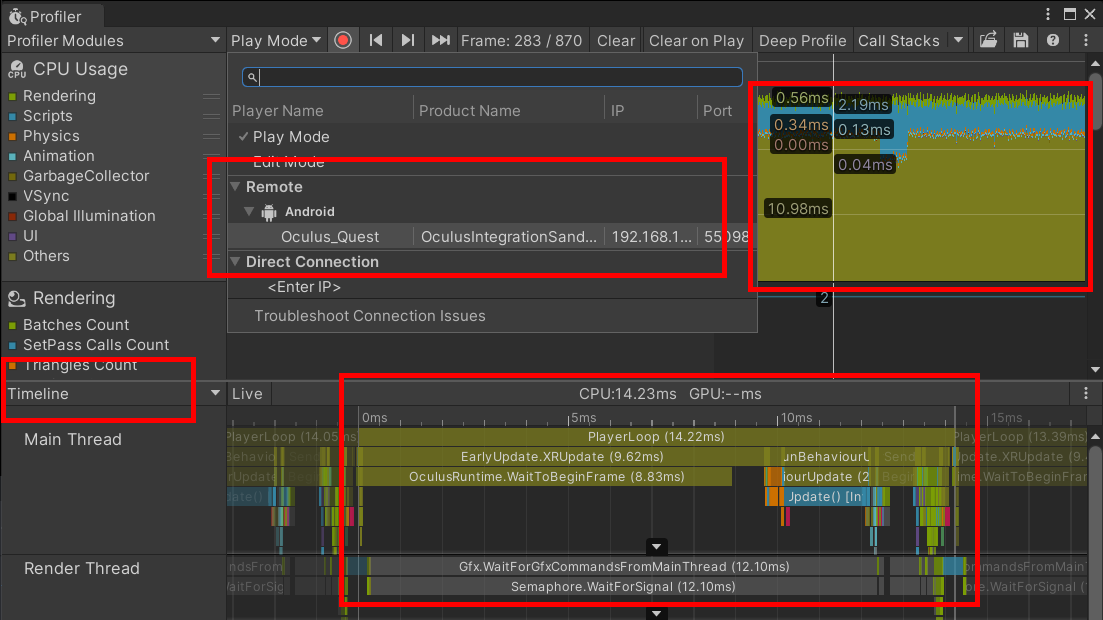Image resolution: width=1103 pixels, height=620 pixels.
Task: Click the Clear button
Action: coord(615,41)
